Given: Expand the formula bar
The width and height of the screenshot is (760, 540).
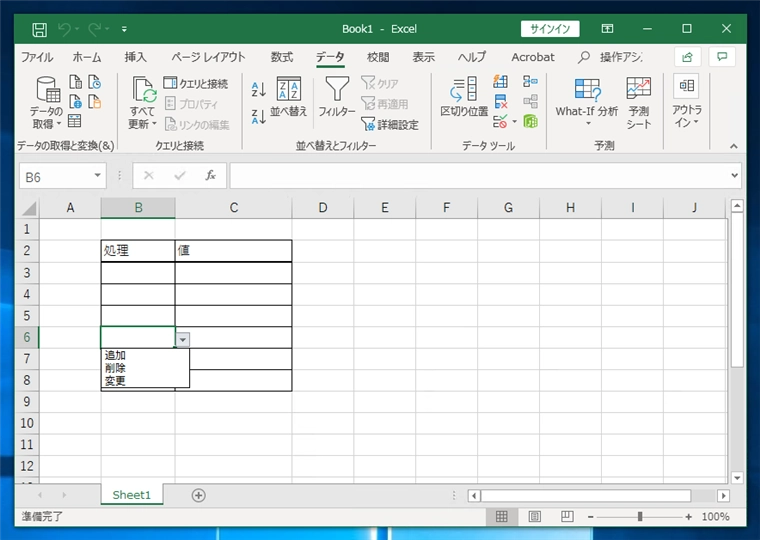Looking at the screenshot, I should click(x=735, y=175).
